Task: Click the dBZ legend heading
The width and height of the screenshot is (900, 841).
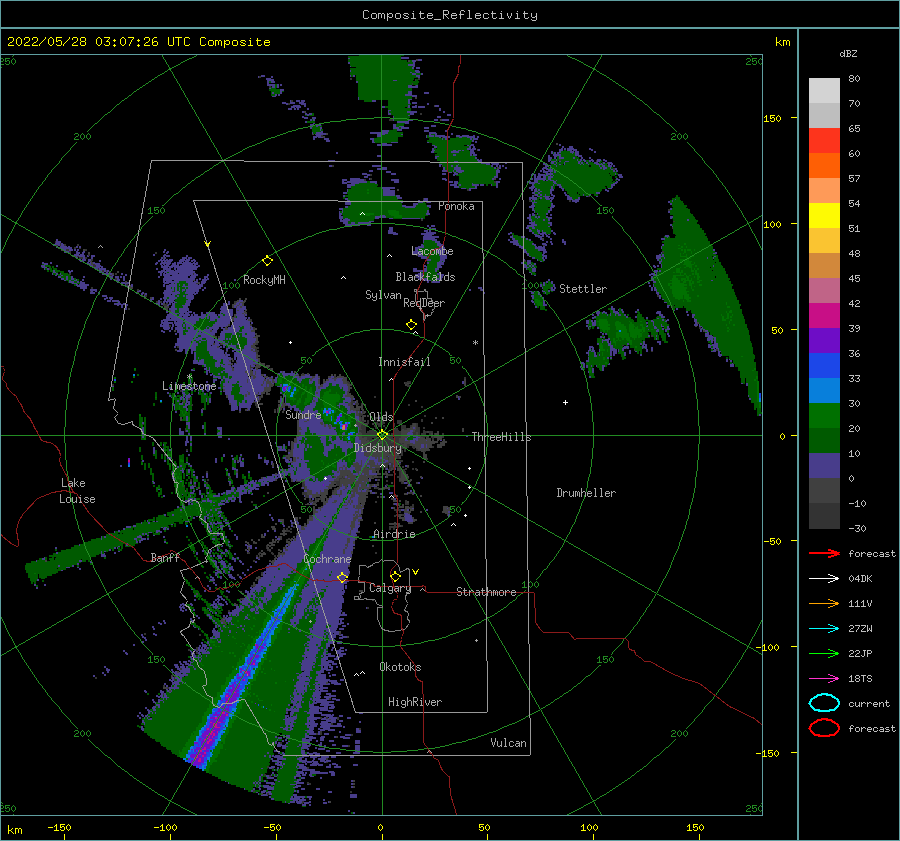Action: click(848, 54)
